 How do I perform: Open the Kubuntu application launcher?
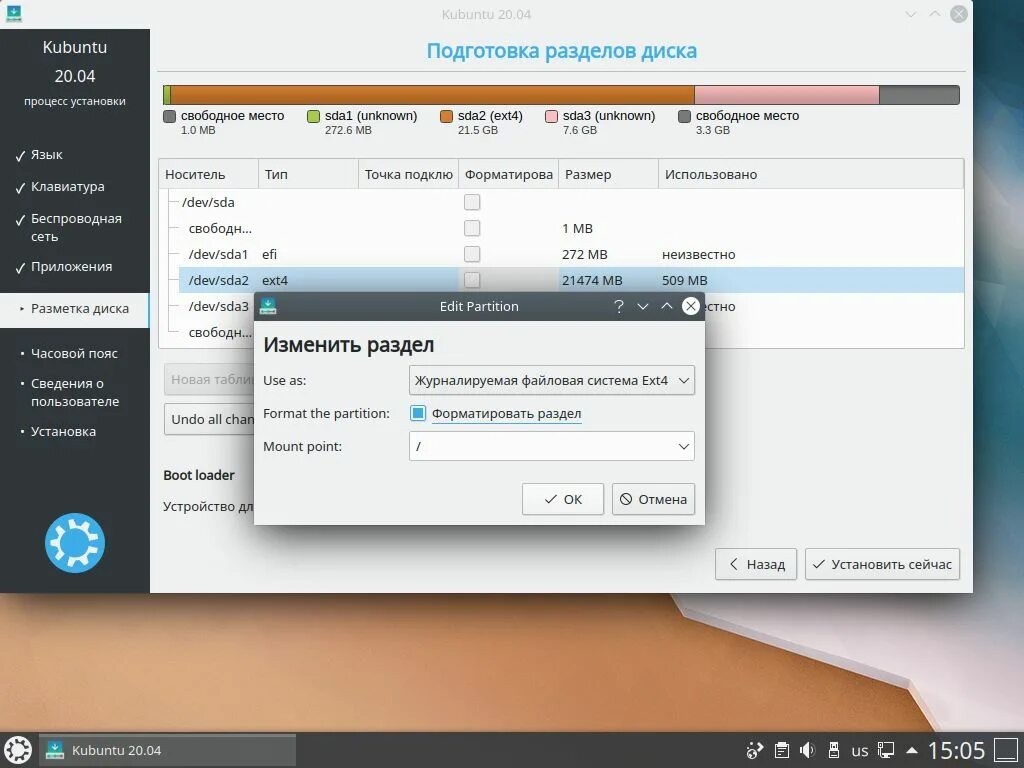(x=18, y=750)
